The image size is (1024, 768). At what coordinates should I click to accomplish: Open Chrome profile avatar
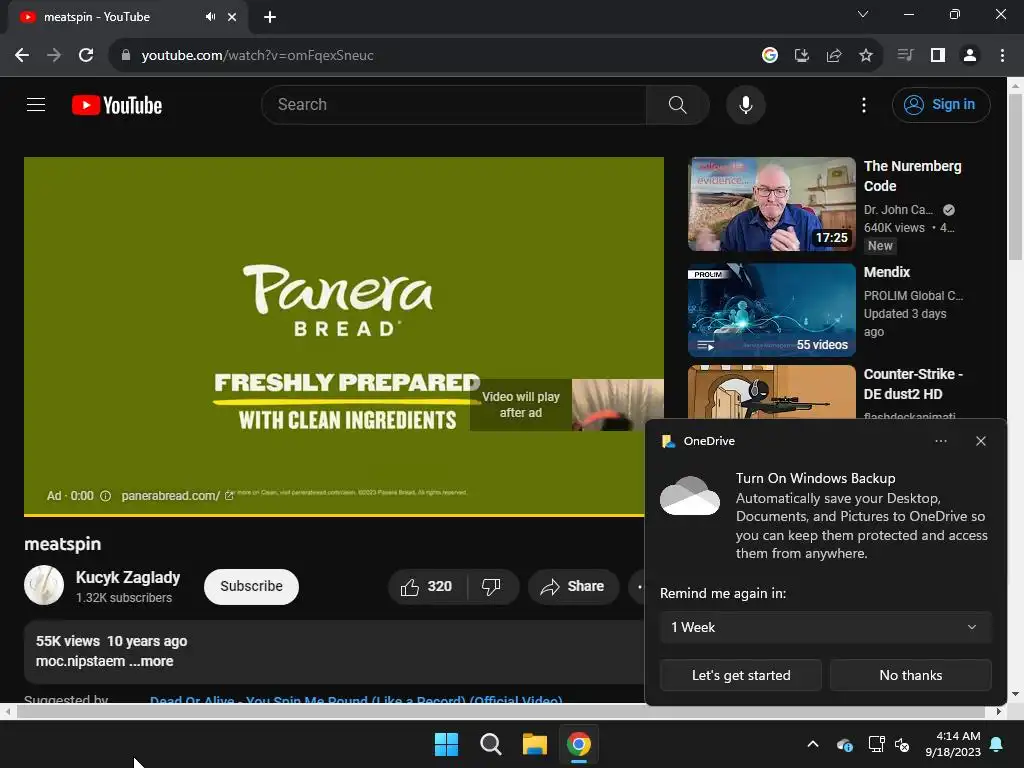(970, 56)
